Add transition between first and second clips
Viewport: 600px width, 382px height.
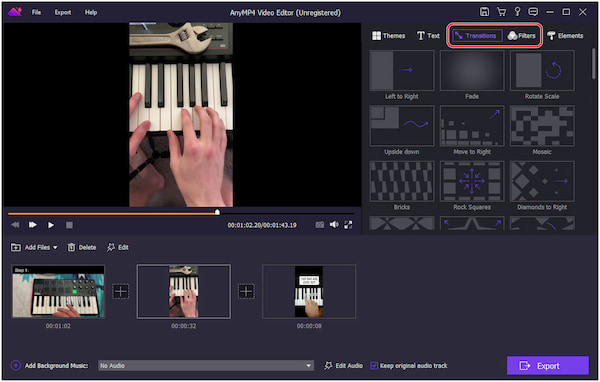[121, 292]
